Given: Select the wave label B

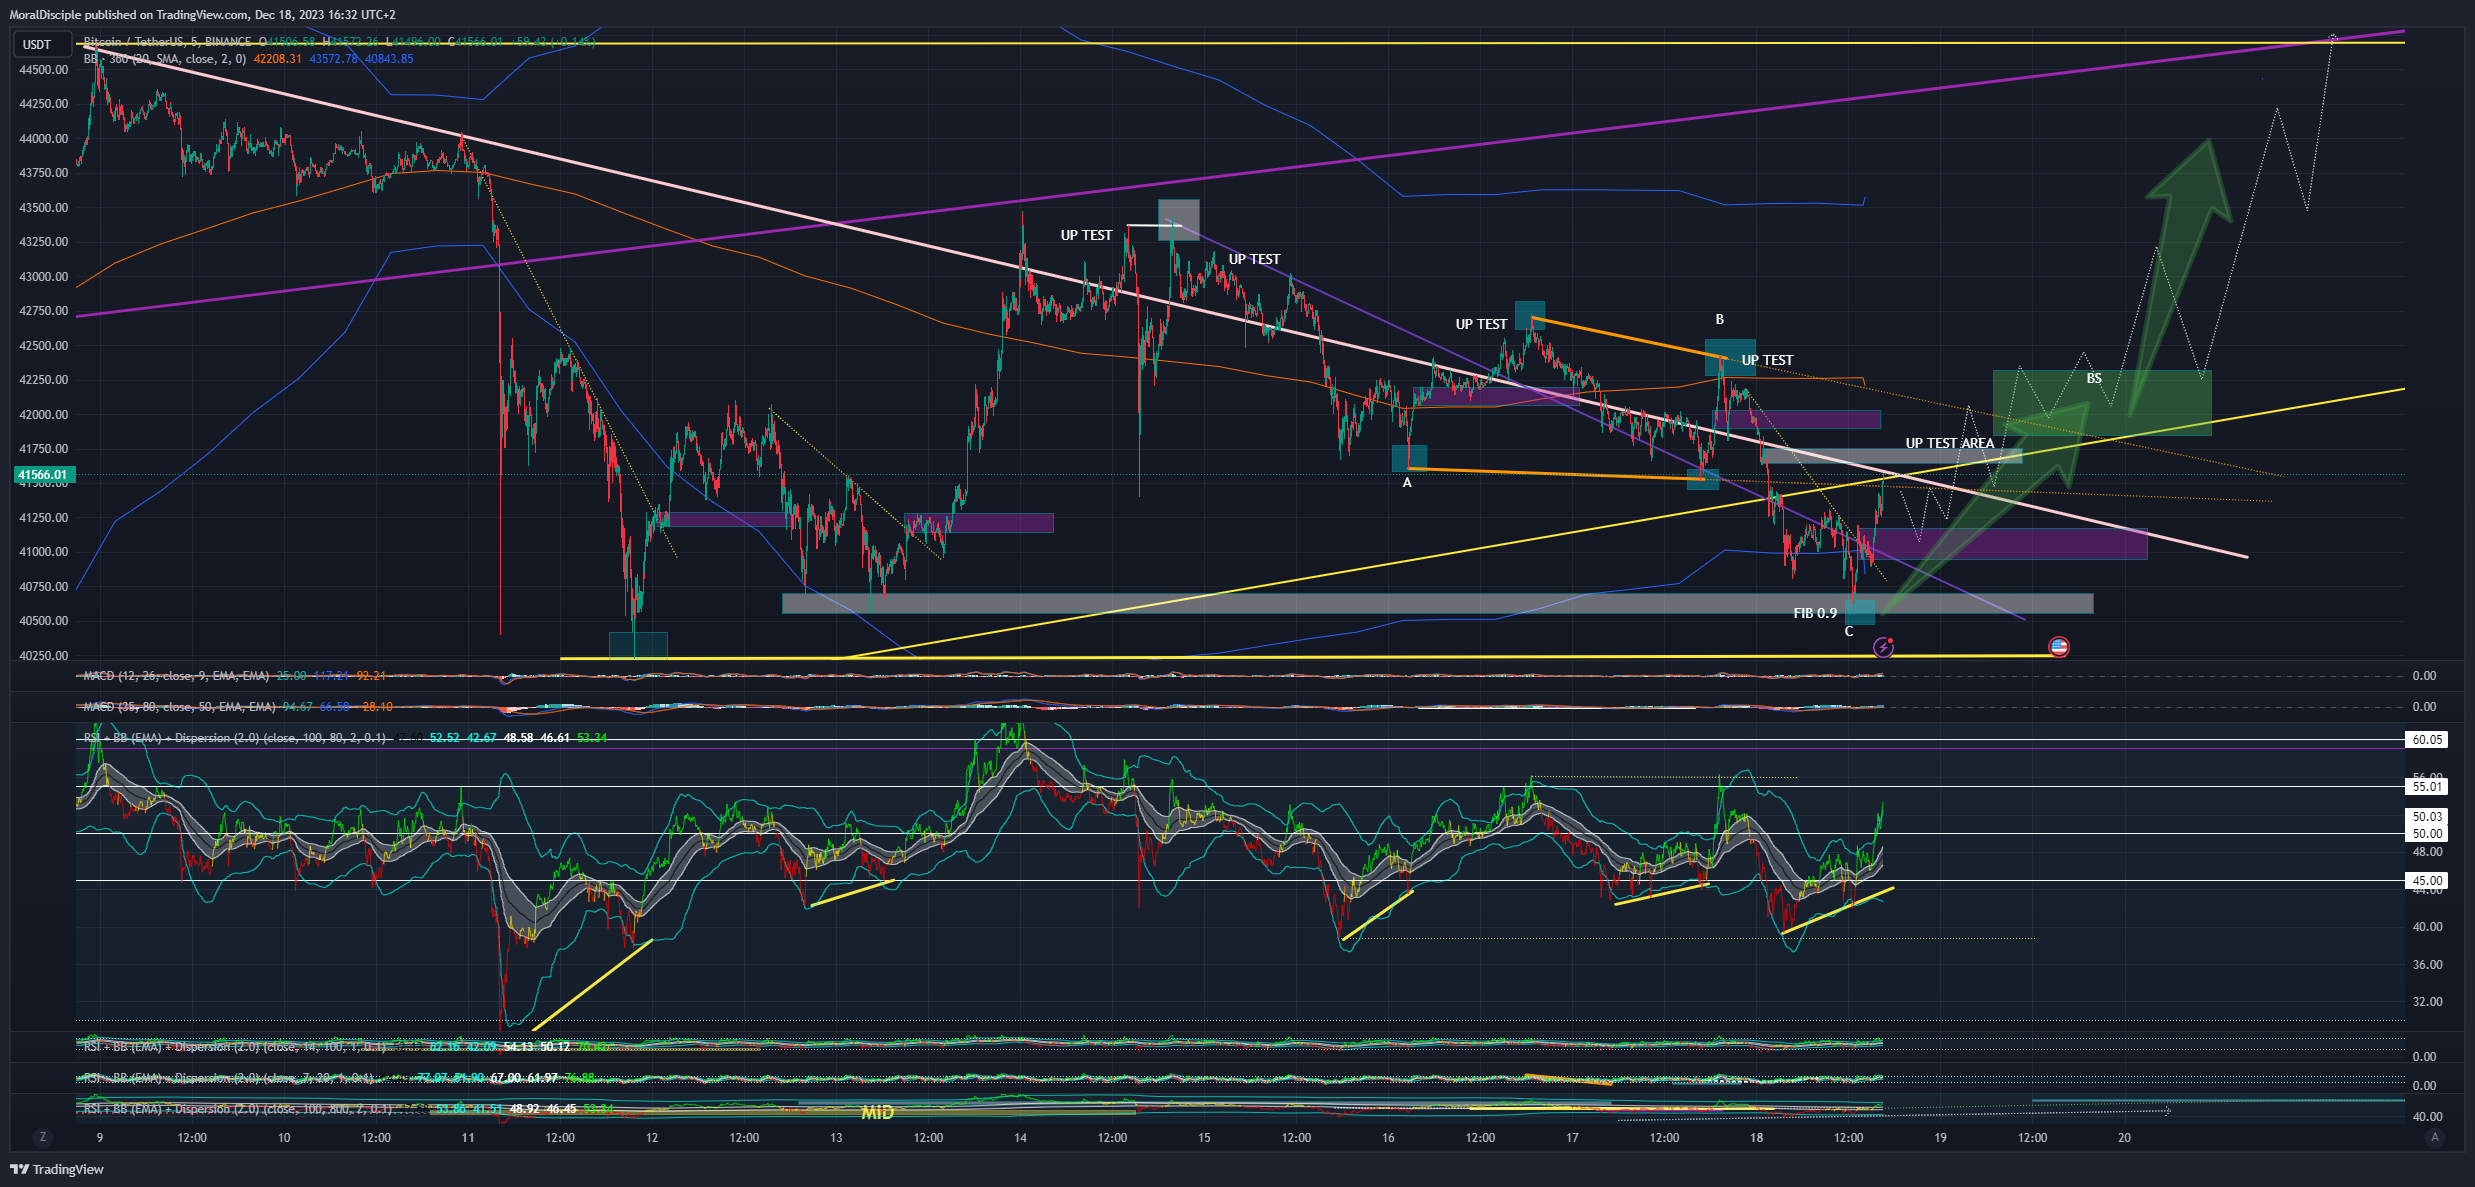Looking at the screenshot, I should tap(1720, 320).
